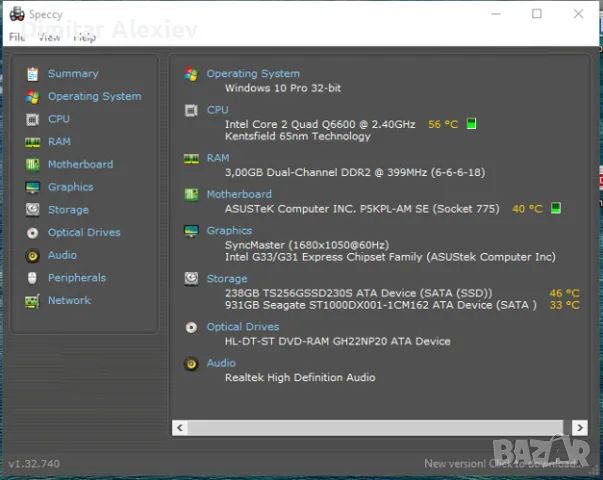Click the Audio icon in summary pane
Screen dimensions: 603x480
coord(191,363)
